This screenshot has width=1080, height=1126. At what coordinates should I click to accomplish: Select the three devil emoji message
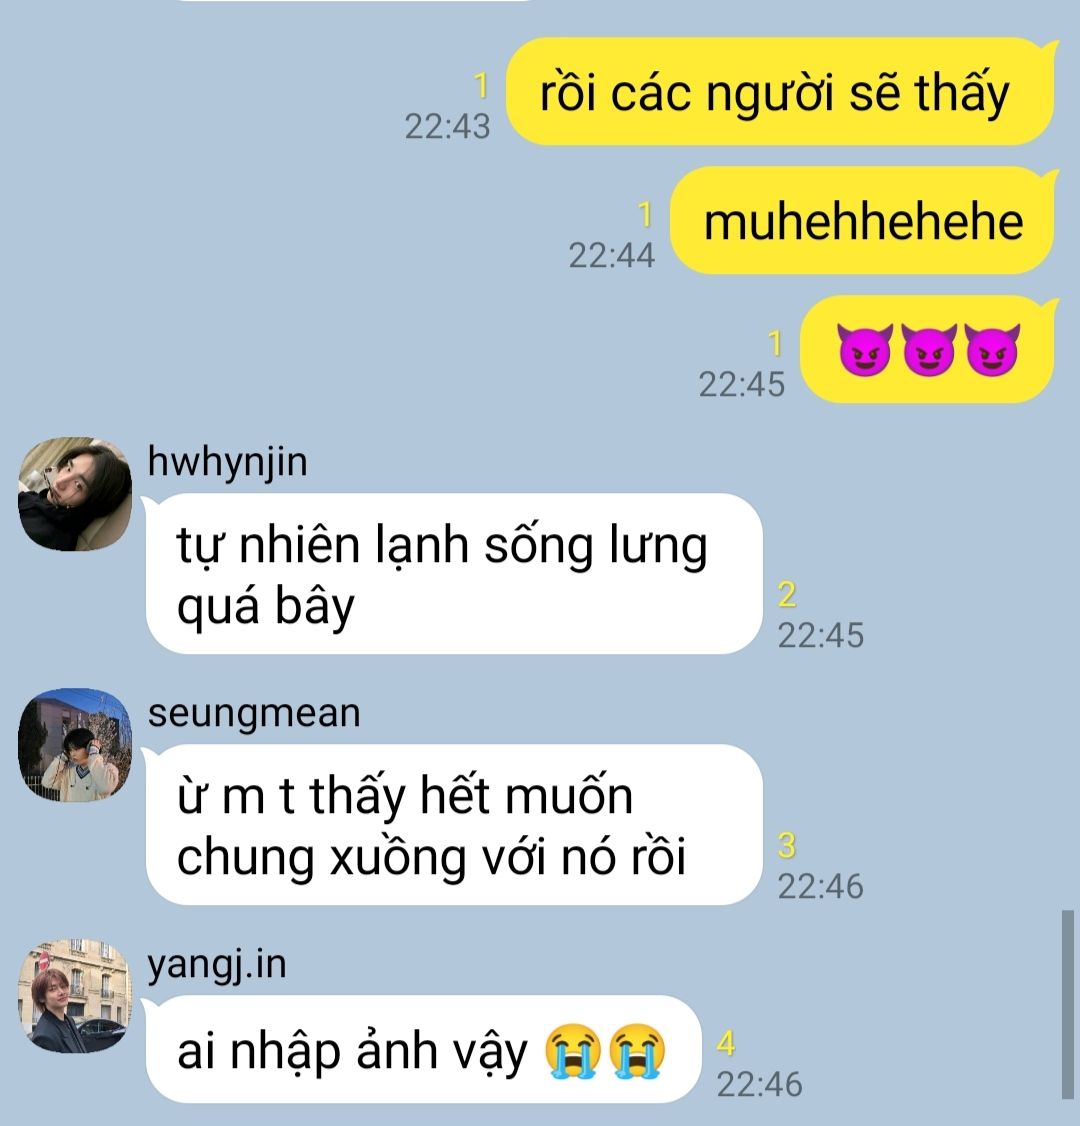[928, 349]
